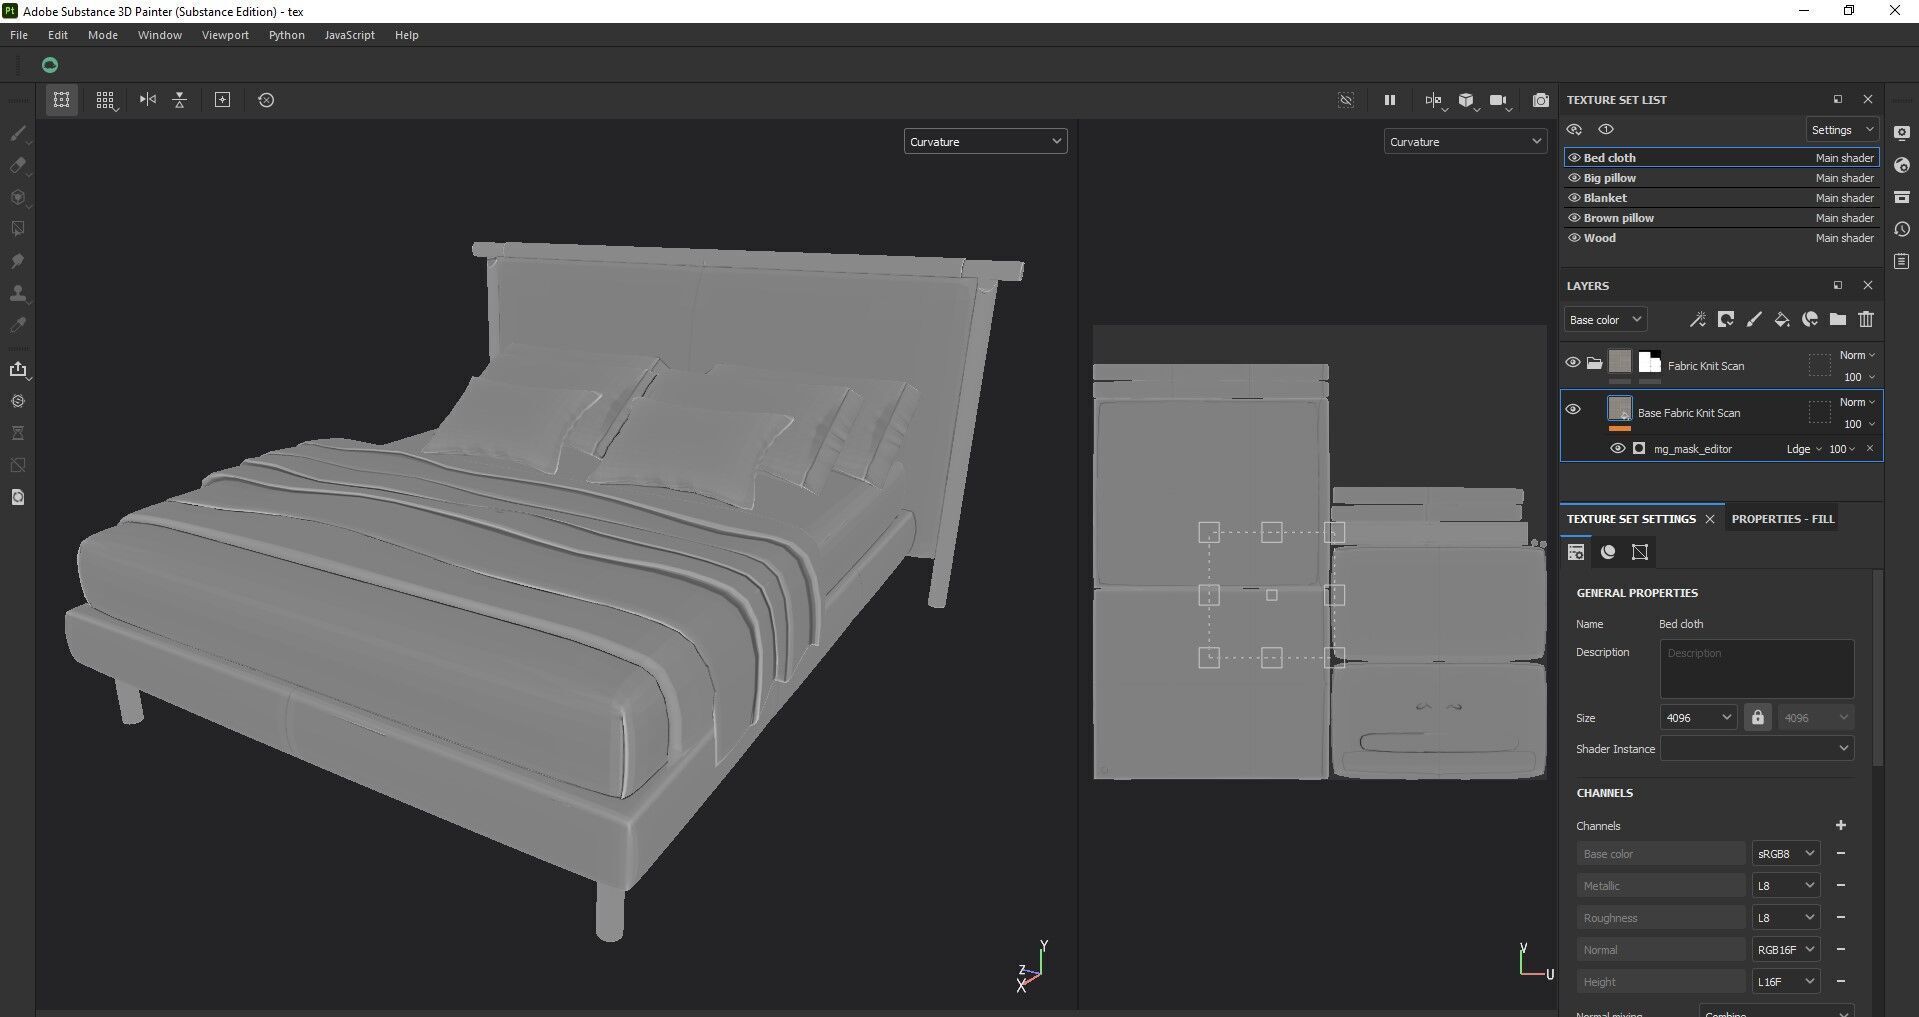Screen dimensions: 1919x1017
Task: Flip vertically using mirror icon
Action: click(x=180, y=100)
